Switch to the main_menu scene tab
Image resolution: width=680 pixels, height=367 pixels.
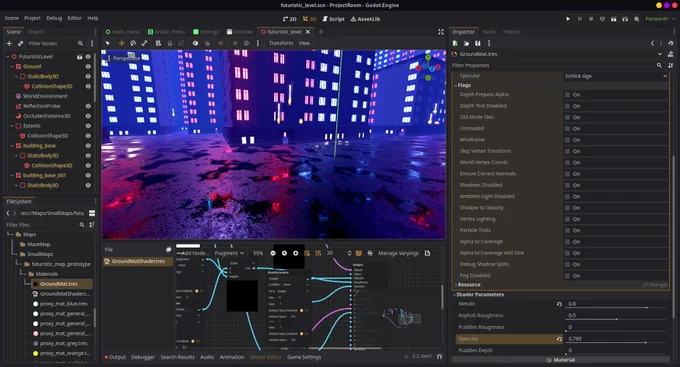(123, 32)
